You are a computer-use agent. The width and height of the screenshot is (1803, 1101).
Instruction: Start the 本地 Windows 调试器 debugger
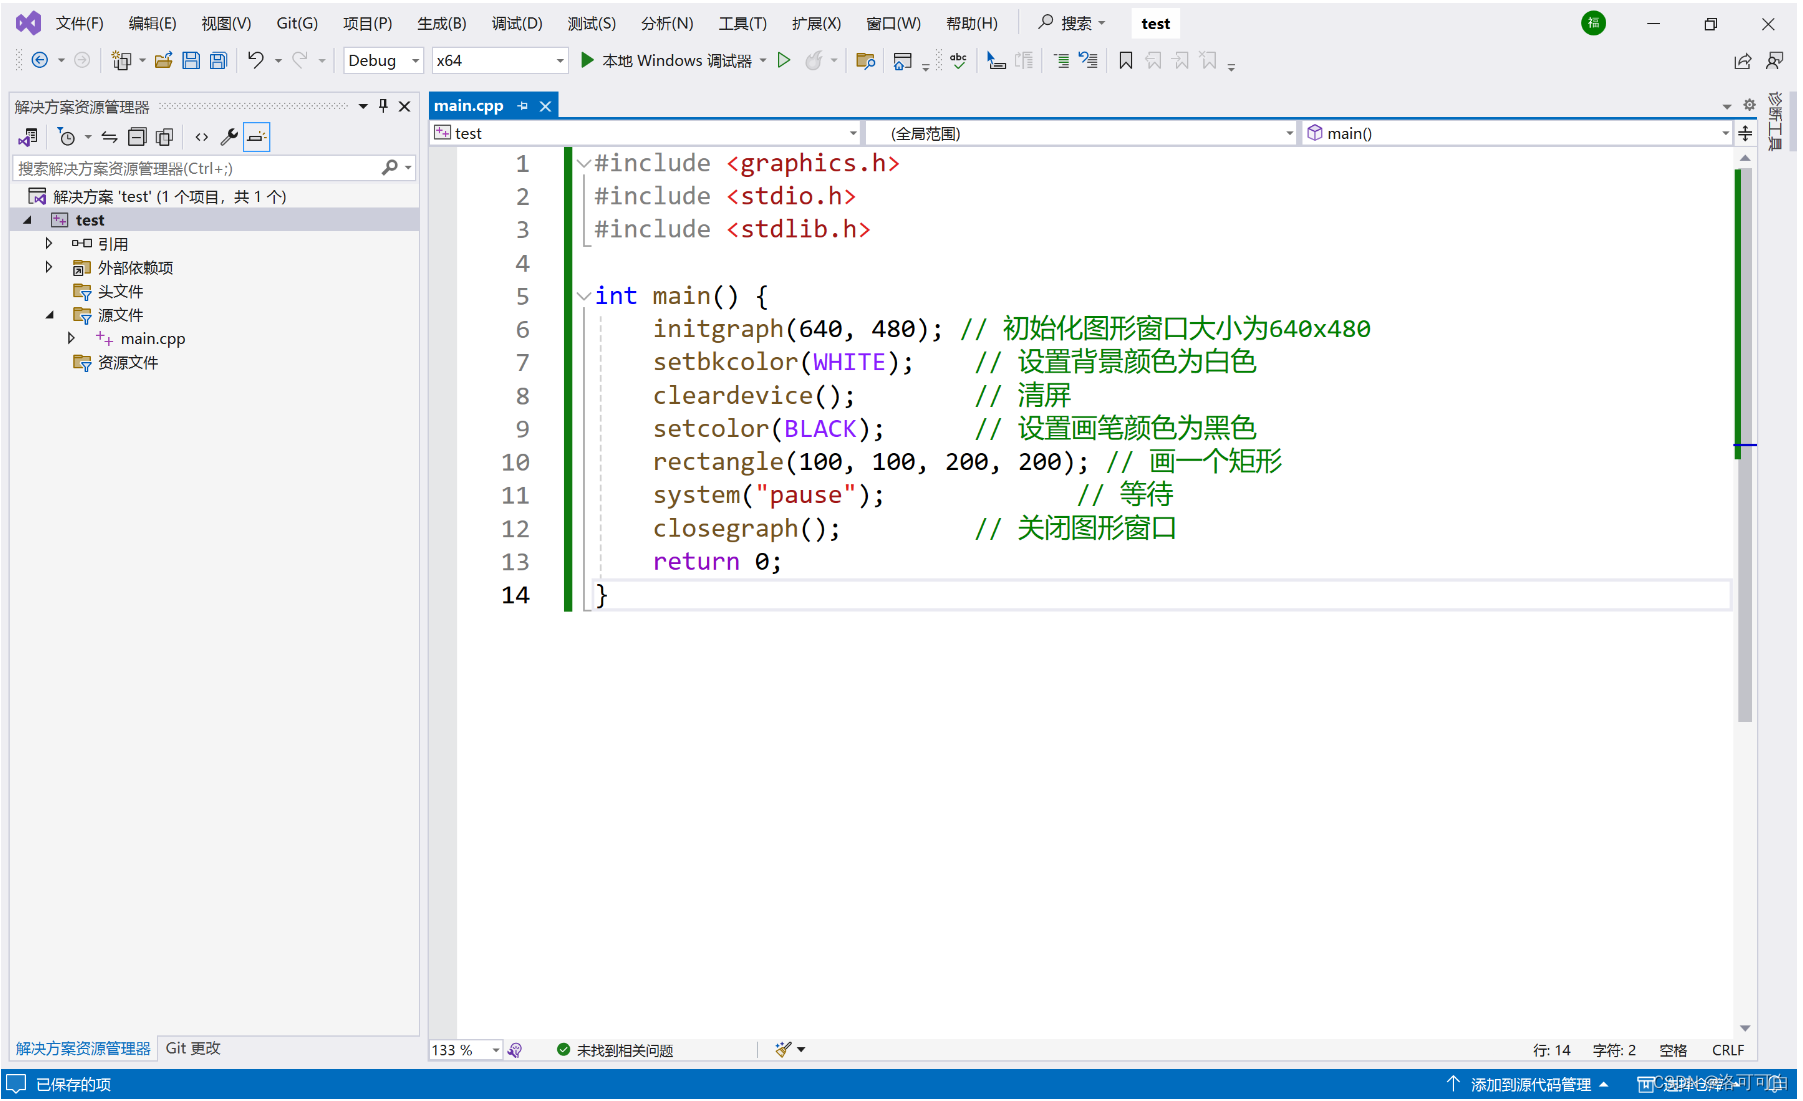[x=670, y=60]
